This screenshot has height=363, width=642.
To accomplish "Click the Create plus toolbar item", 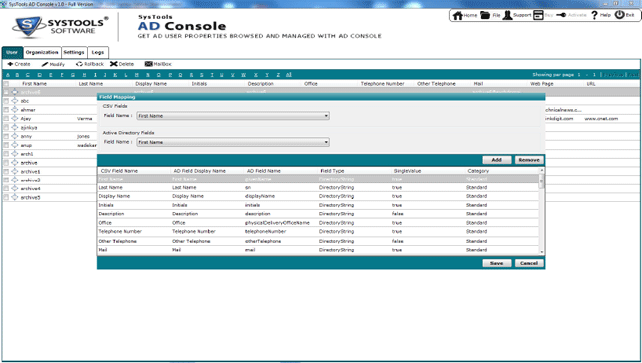I will tap(19, 64).
